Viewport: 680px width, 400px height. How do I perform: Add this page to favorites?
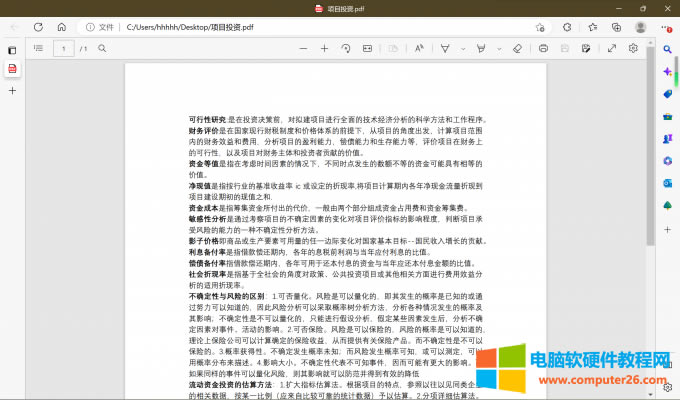(x=541, y=27)
